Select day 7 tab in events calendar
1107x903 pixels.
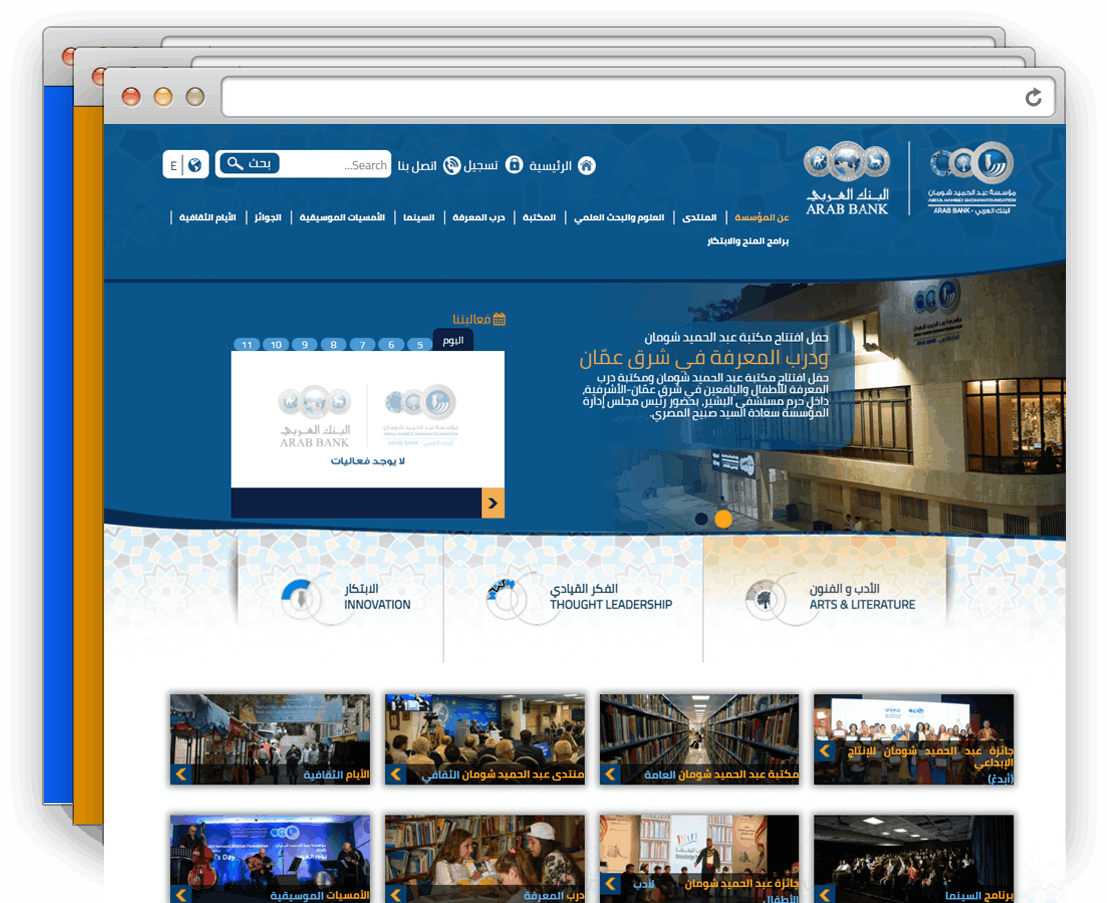click(x=362, y=345)
